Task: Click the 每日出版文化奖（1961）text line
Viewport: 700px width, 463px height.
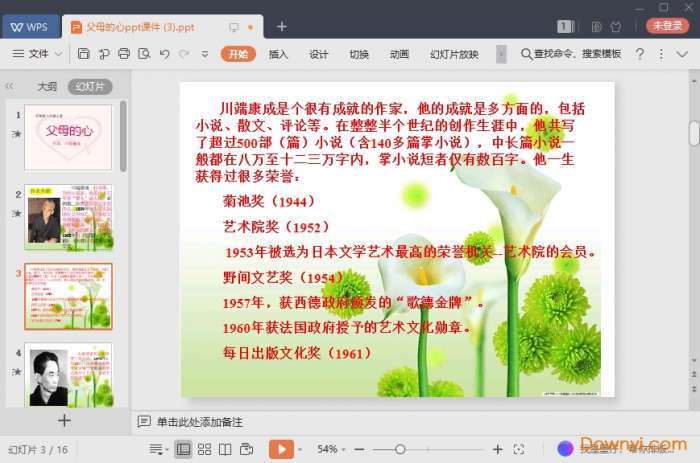Action: 298,353
